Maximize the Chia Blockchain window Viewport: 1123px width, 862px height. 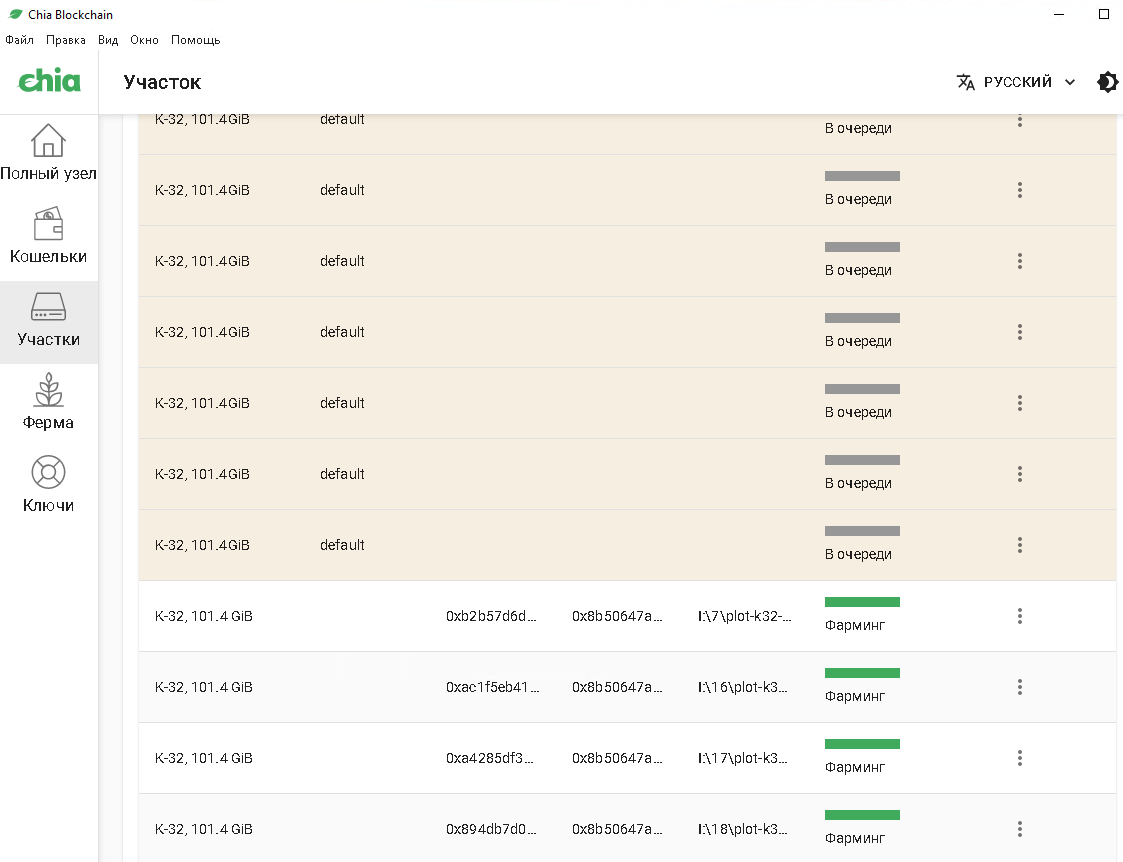pos(1104,14)
